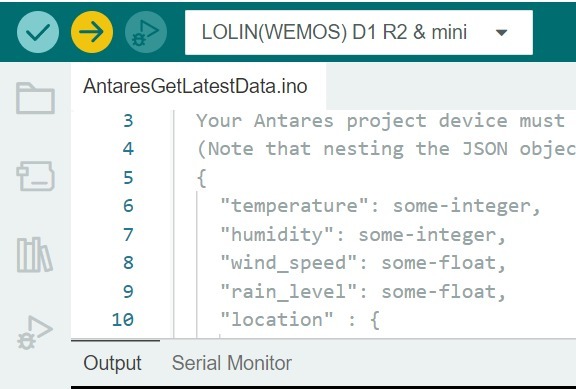This screenshot has width=576, height=389.
Task: Click the Verify checkmark button
Action: [38, 32]
